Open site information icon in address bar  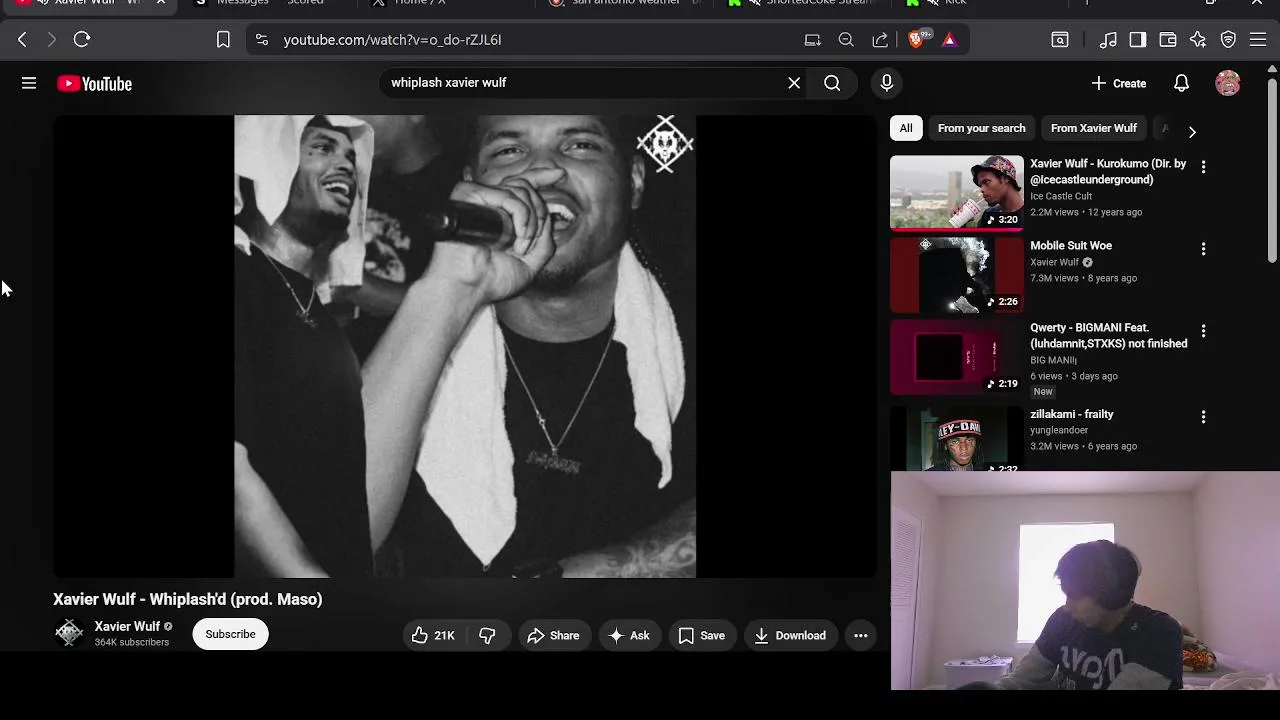click(x=262, y=40)
